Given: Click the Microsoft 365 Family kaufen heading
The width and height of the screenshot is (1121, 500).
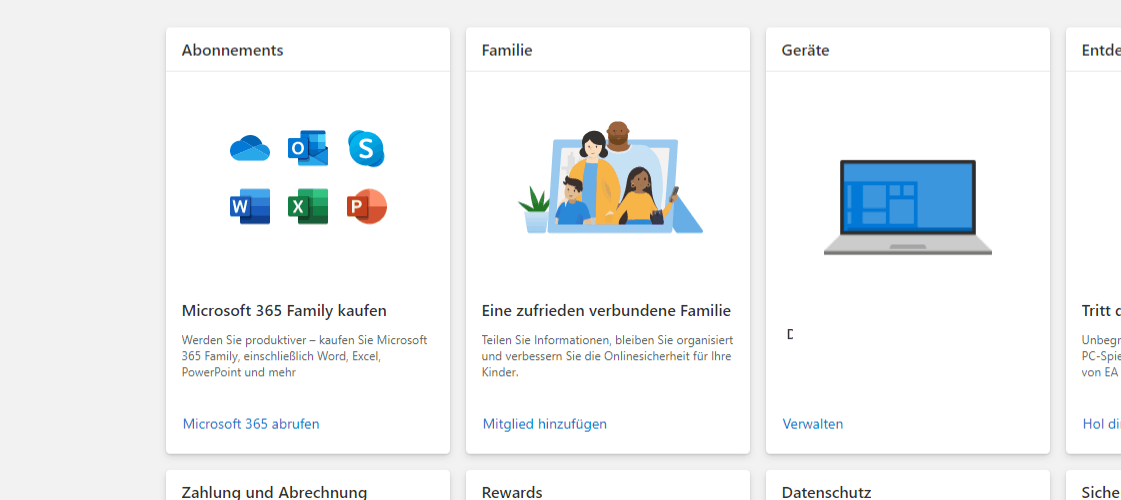Looking at the screenshot, I should (x=285, y=310).
